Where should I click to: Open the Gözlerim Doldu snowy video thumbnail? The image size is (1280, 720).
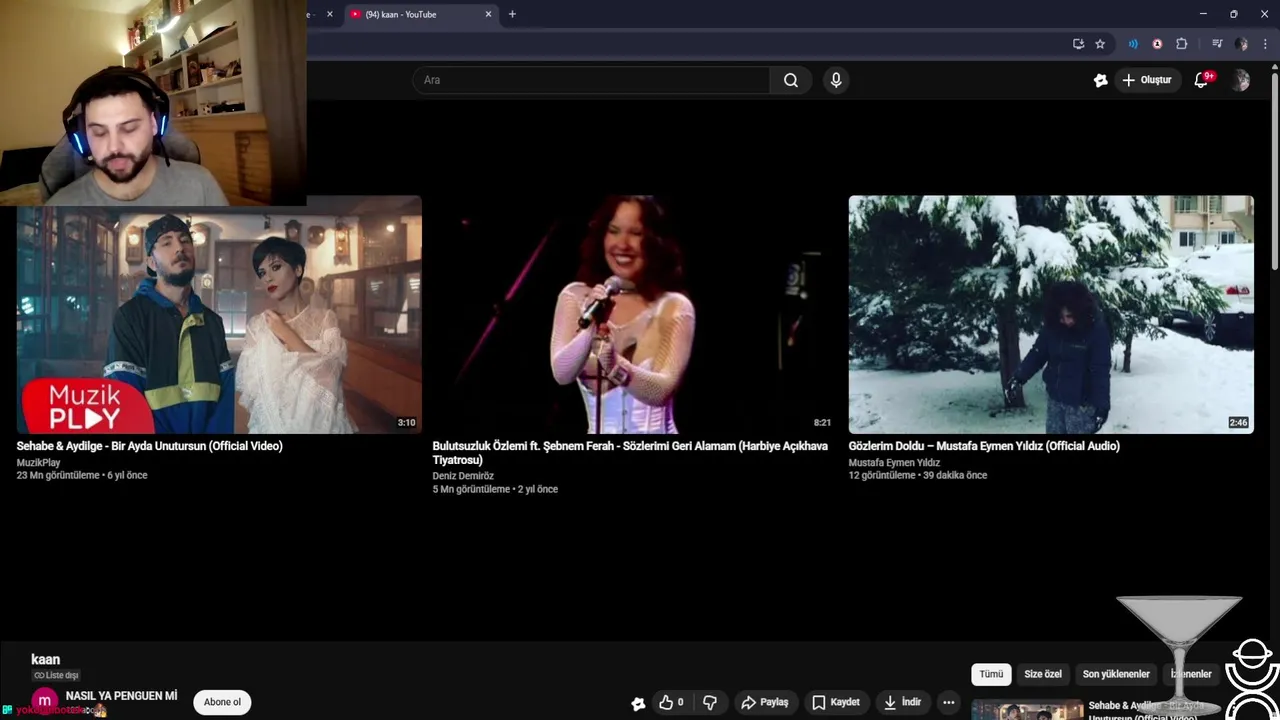pos(1051,314)
